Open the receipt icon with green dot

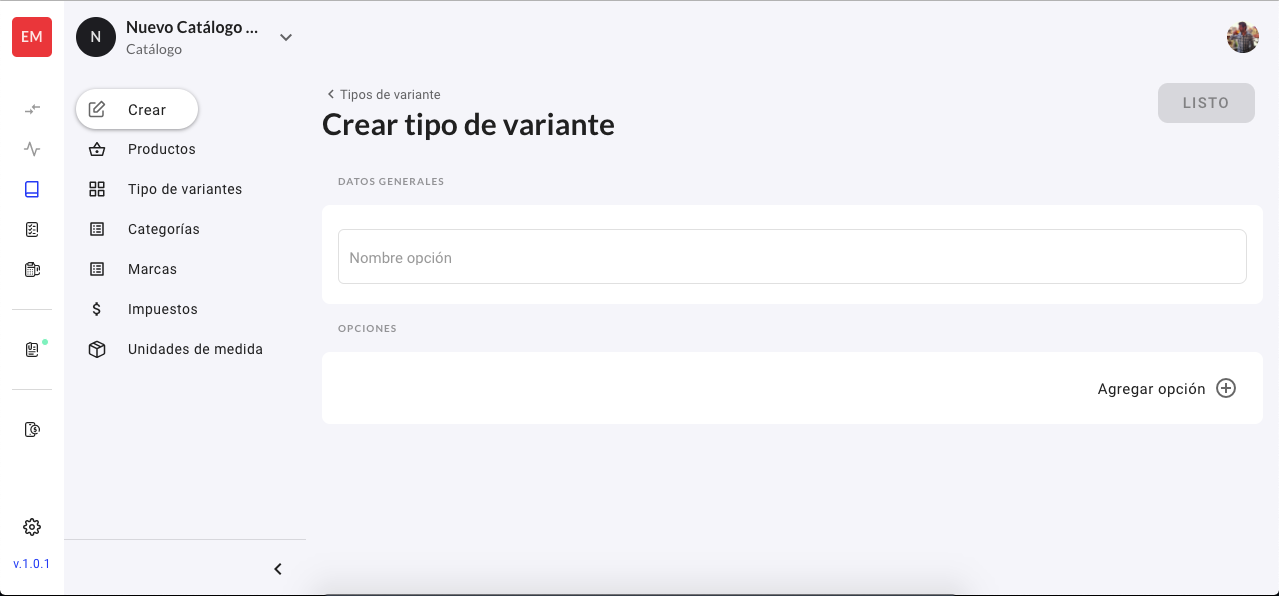32,349
